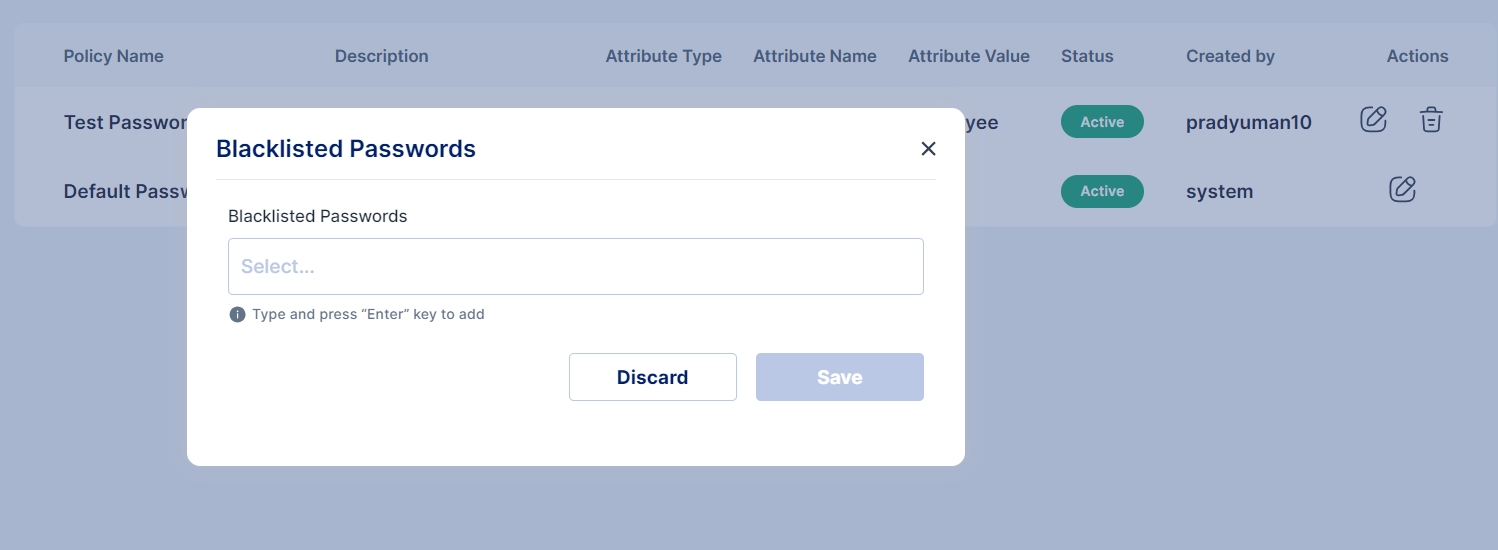Close the Blacklisted Passwords dialog
This screenshot has width=1498, height=550.
[928, 149]
